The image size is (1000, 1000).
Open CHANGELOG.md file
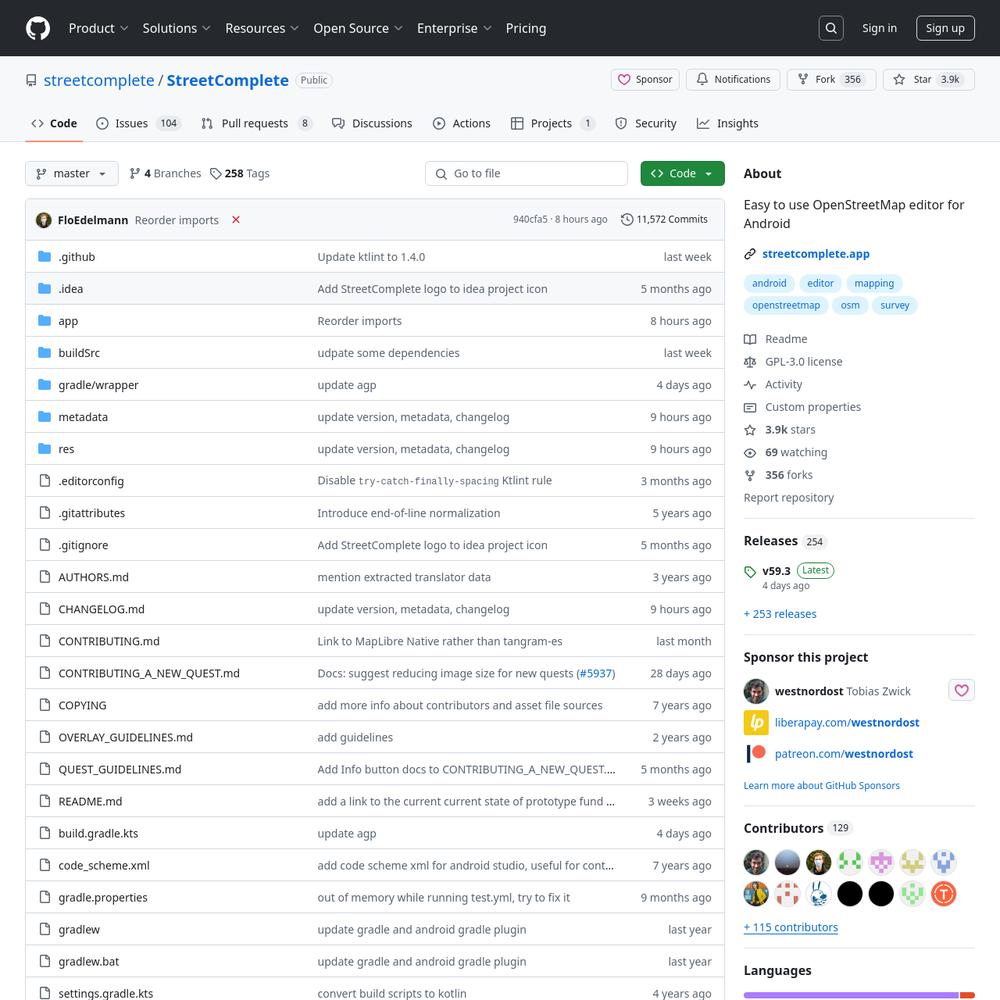click(x=101, y=609)
